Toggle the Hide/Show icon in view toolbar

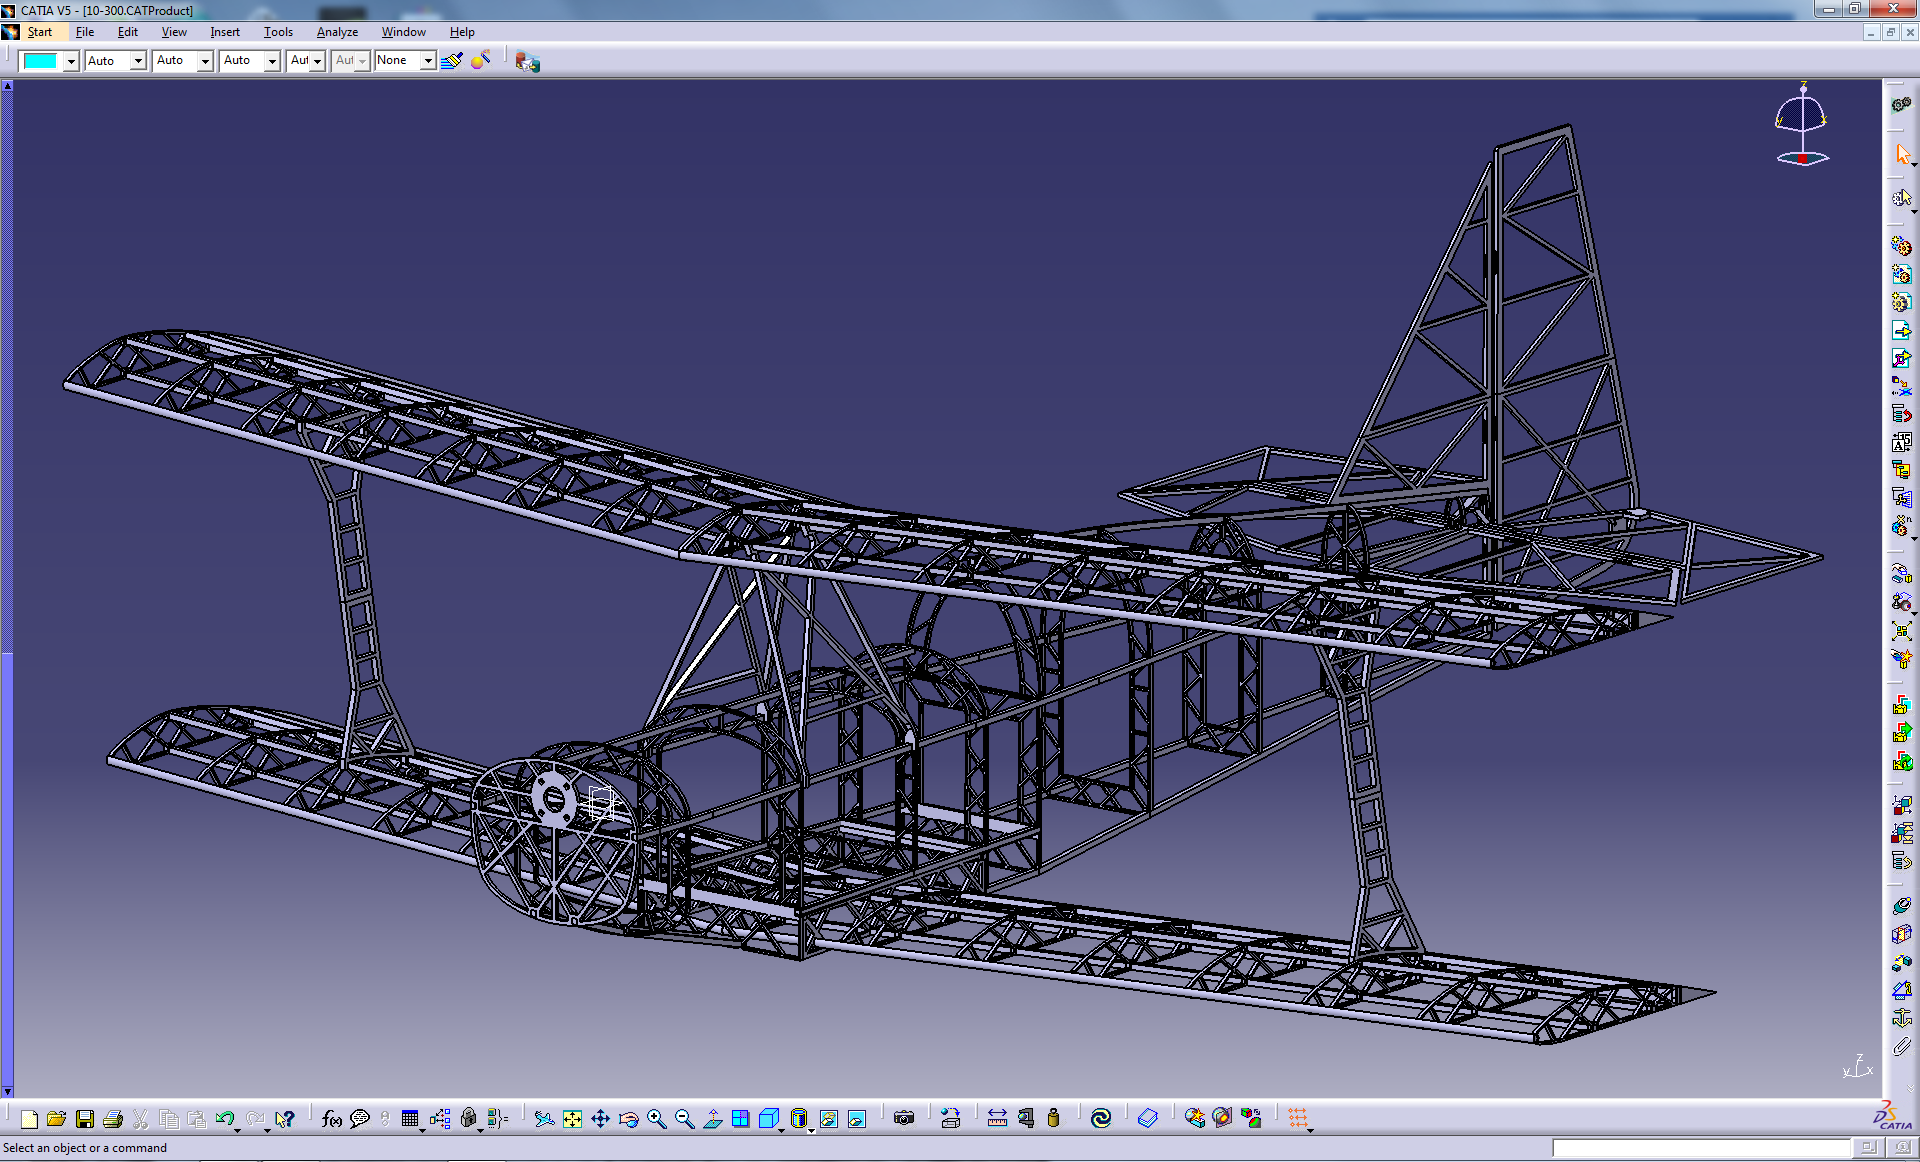pos(829,1119)
